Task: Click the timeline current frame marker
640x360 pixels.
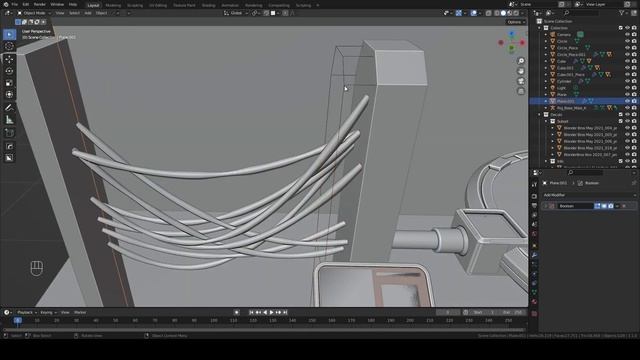Action: click(18, 320)
